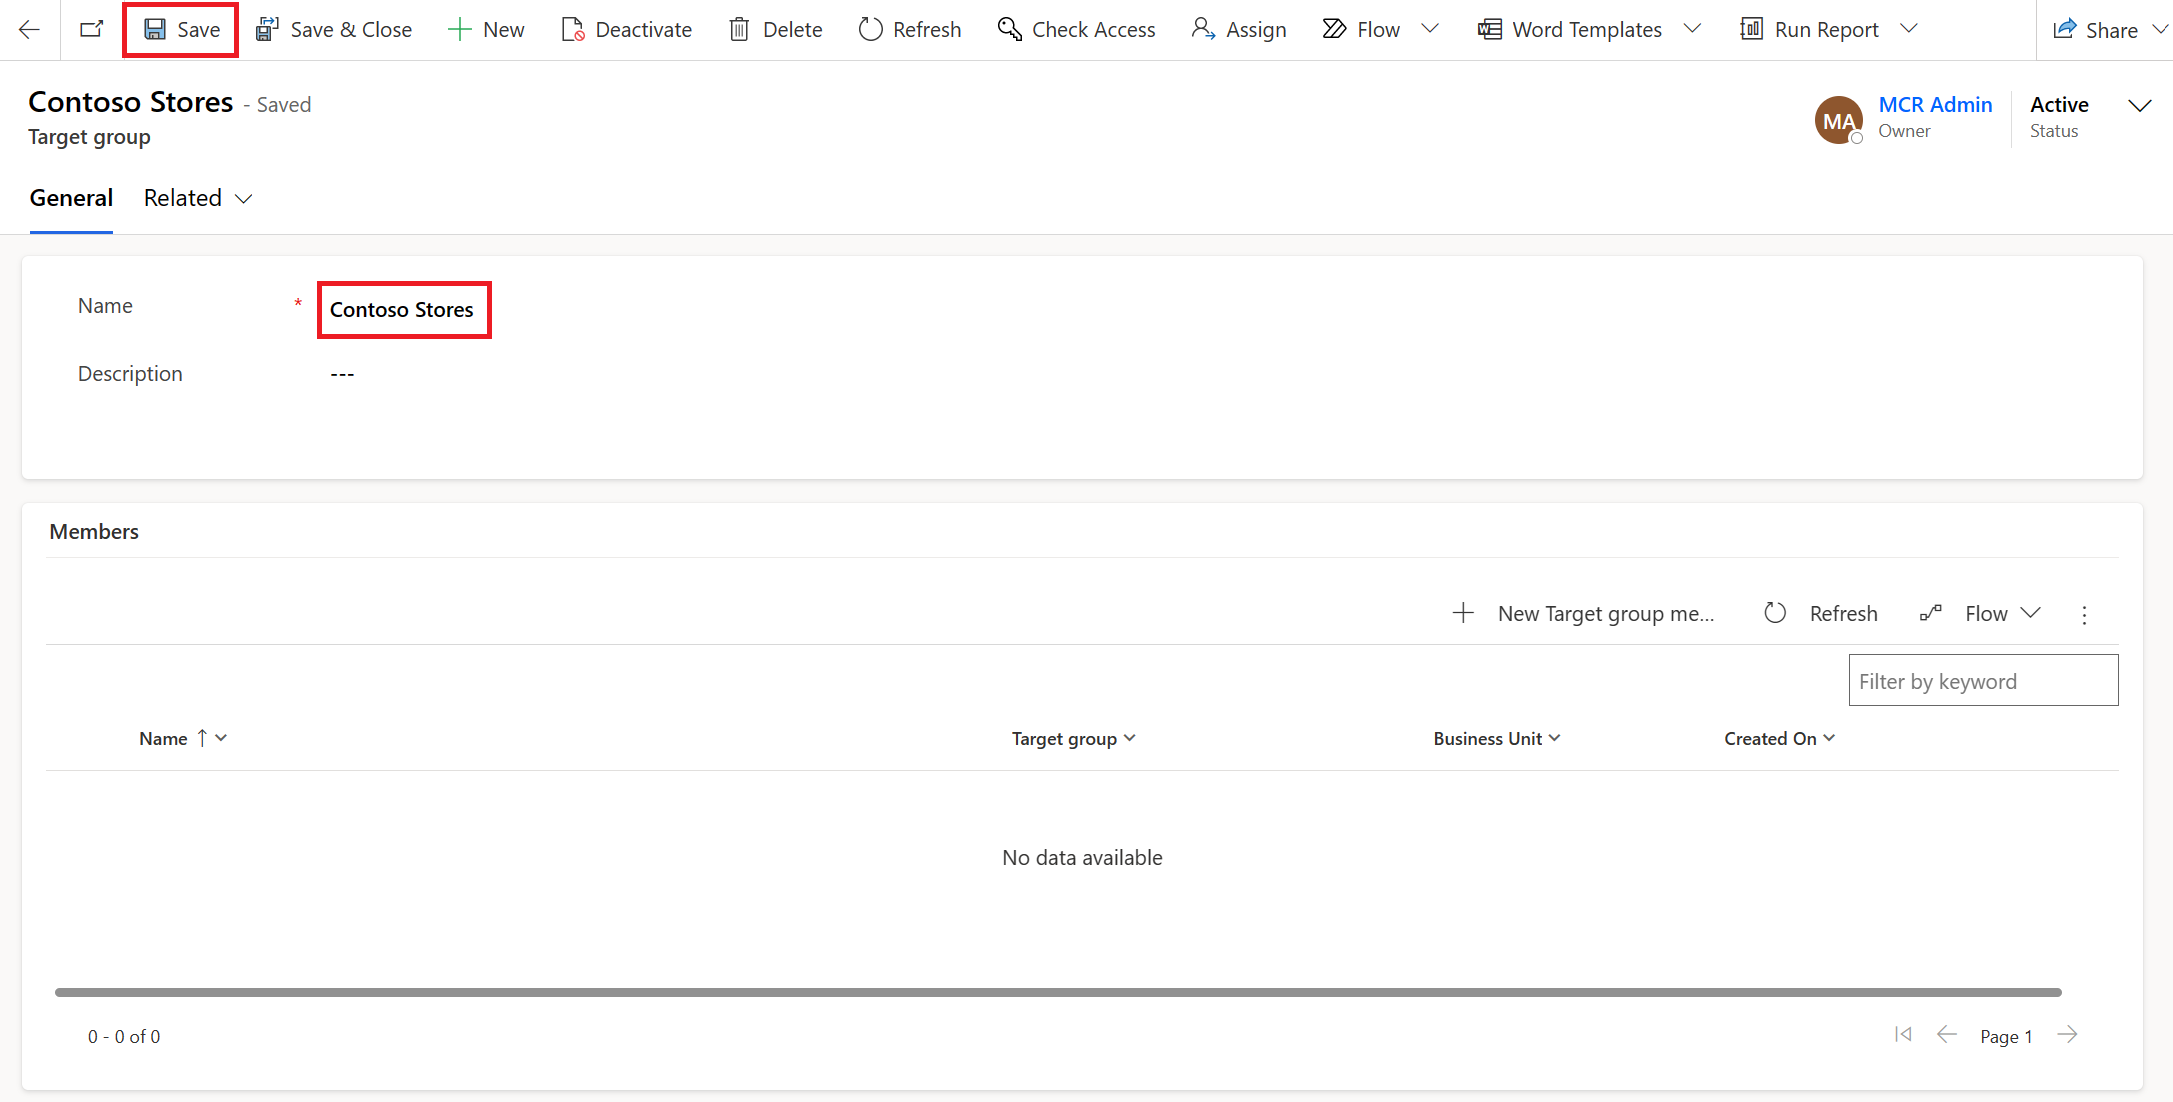The width and height of the screenshot is (2173, 1102).
Task: Select the General tab
Action: click(x=71, y=198)
